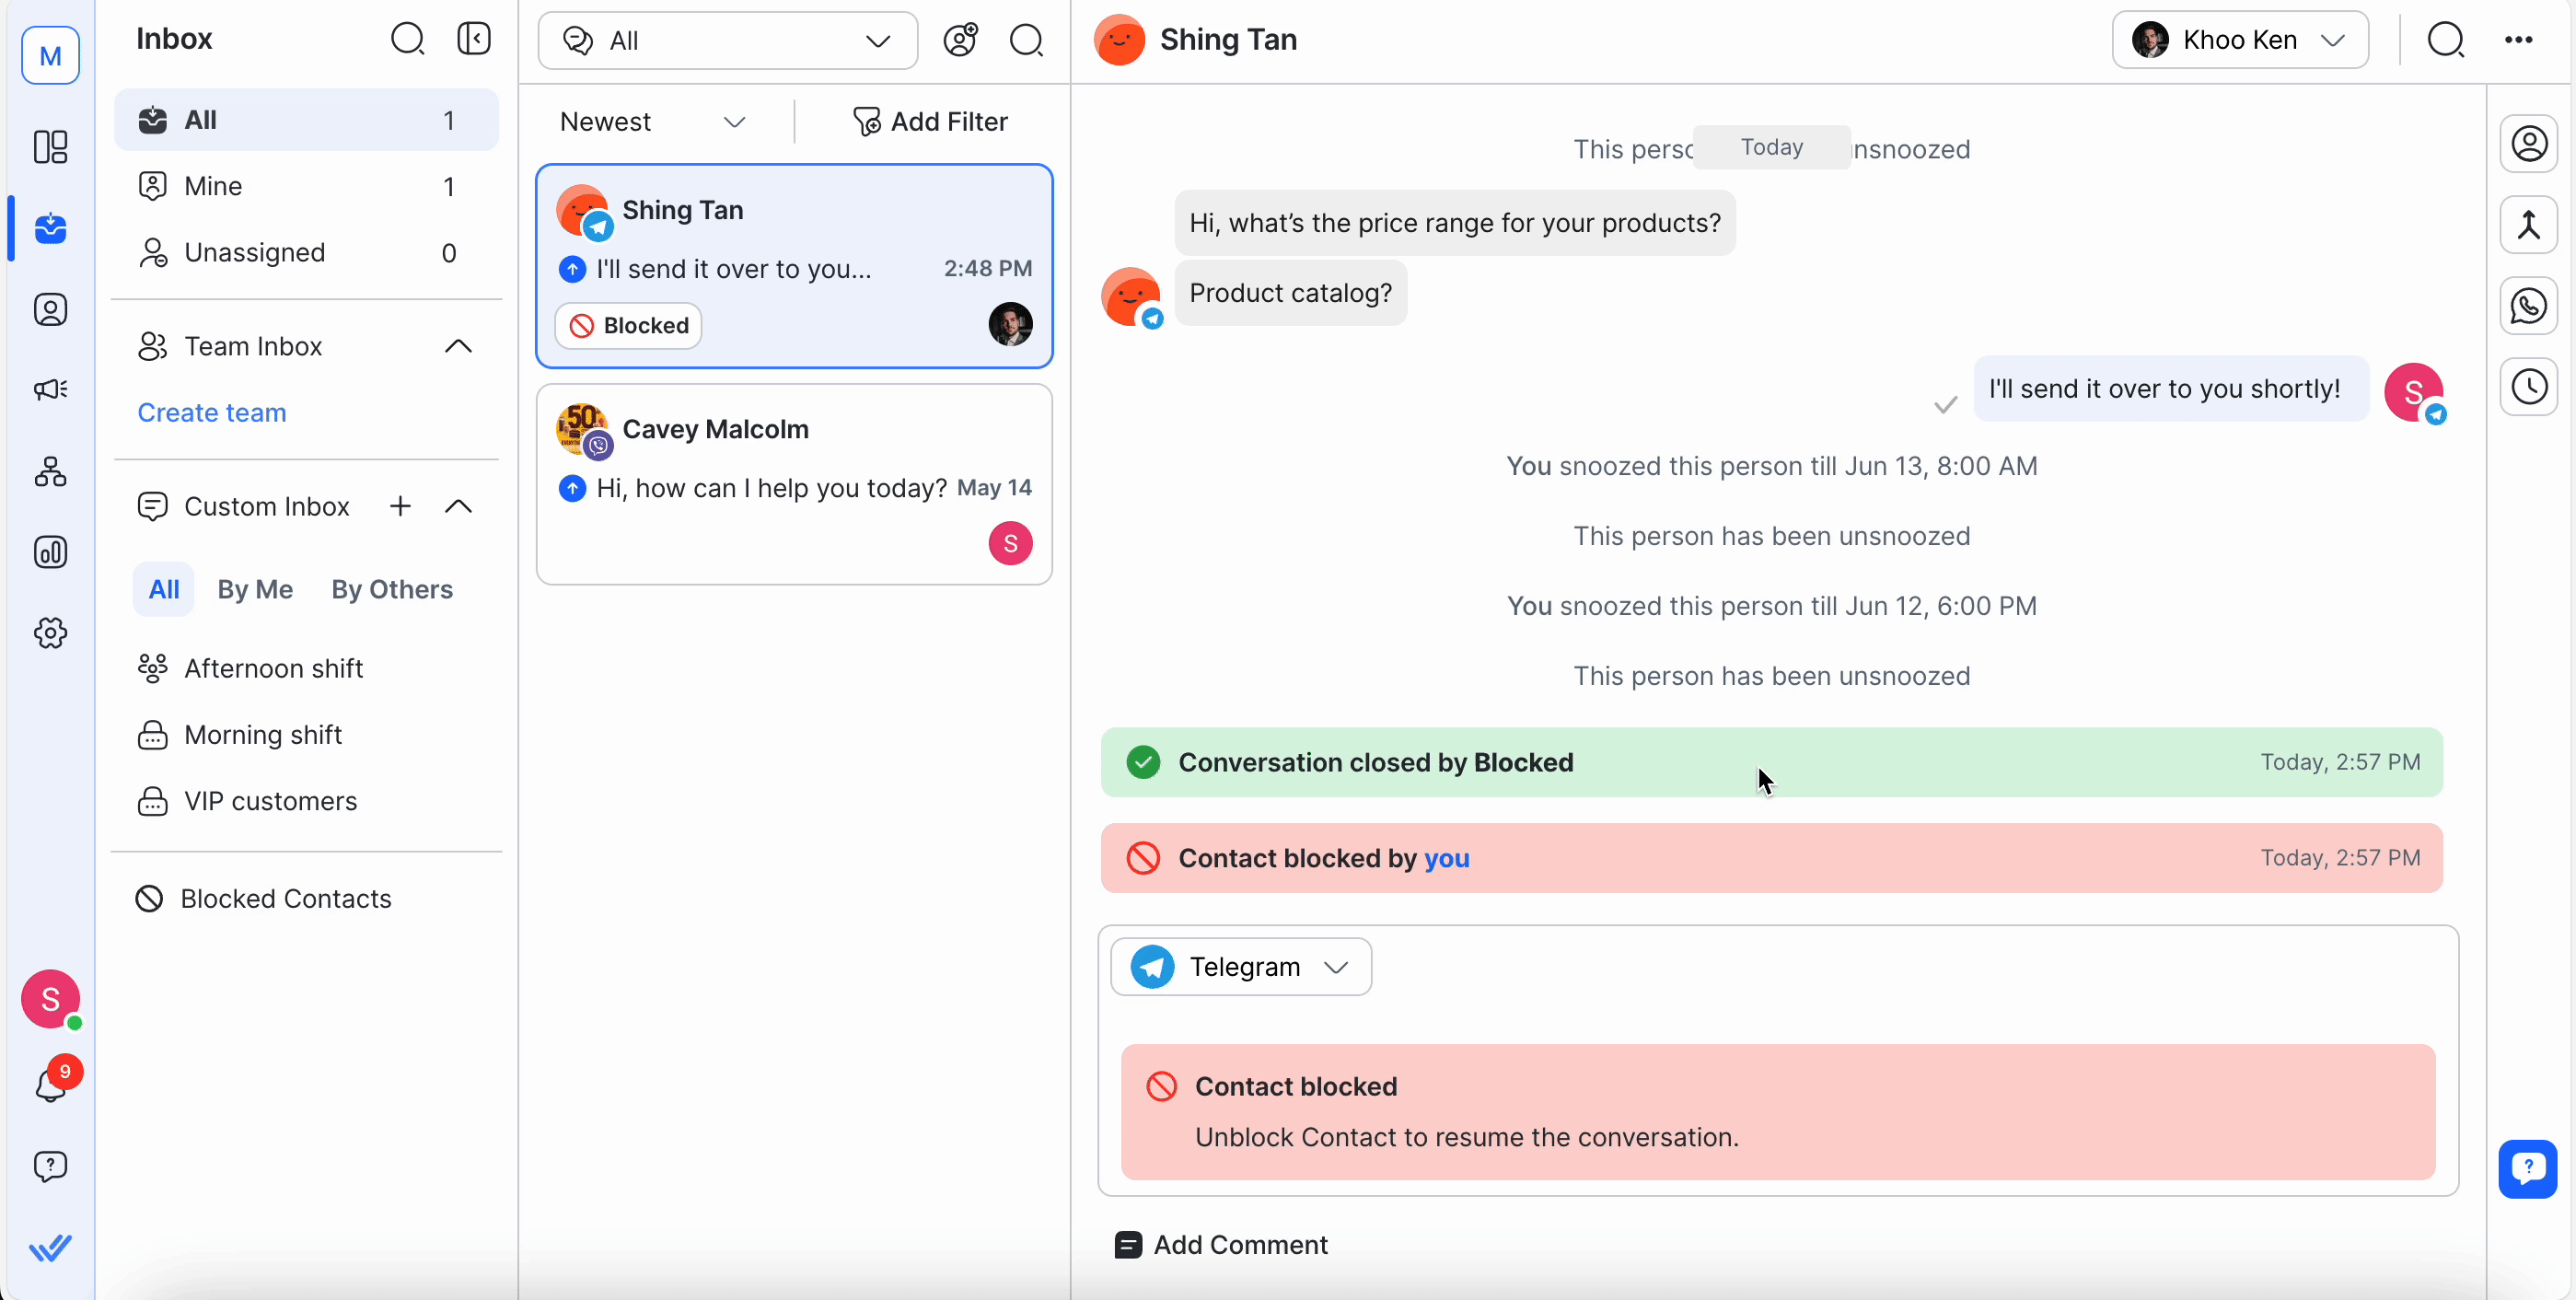Switch to the By Me filter tab

coord(255,589)
